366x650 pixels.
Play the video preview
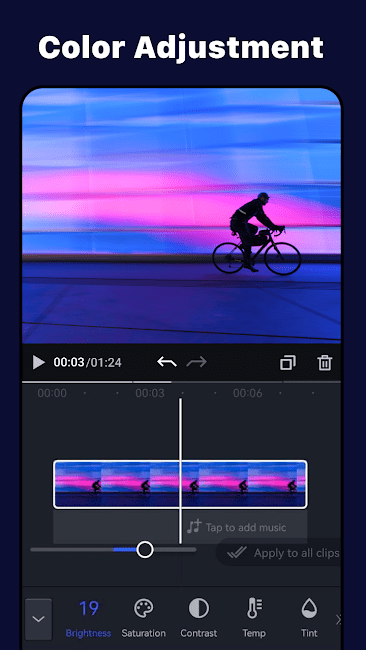[x=39, y=362]
